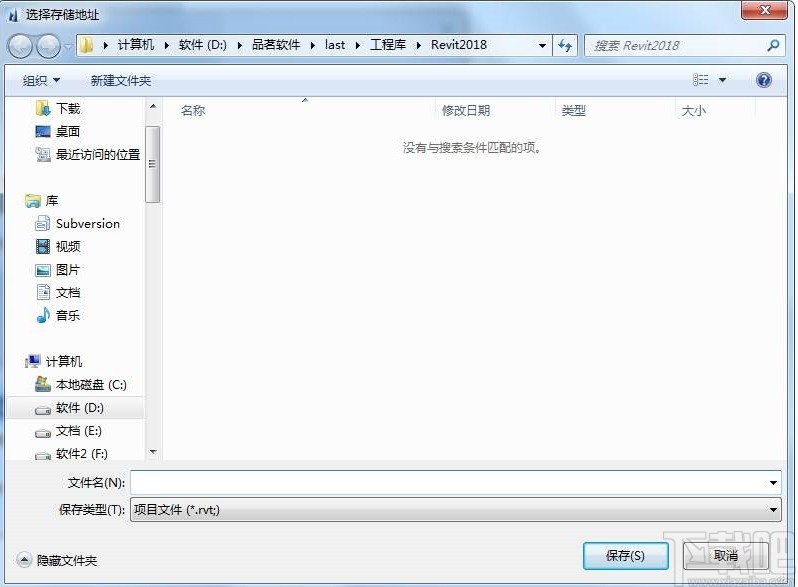Select 计算机 in the navigation pane
This screenshot has width=798, height=587.
[54, 362]
